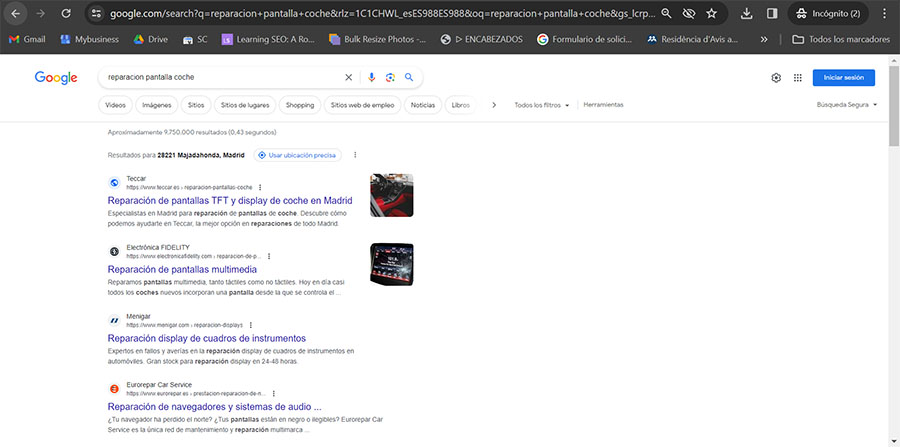Screen dimensions: 900x447
Task: Show more filter chips with arrow
Action: pos(494,105)
